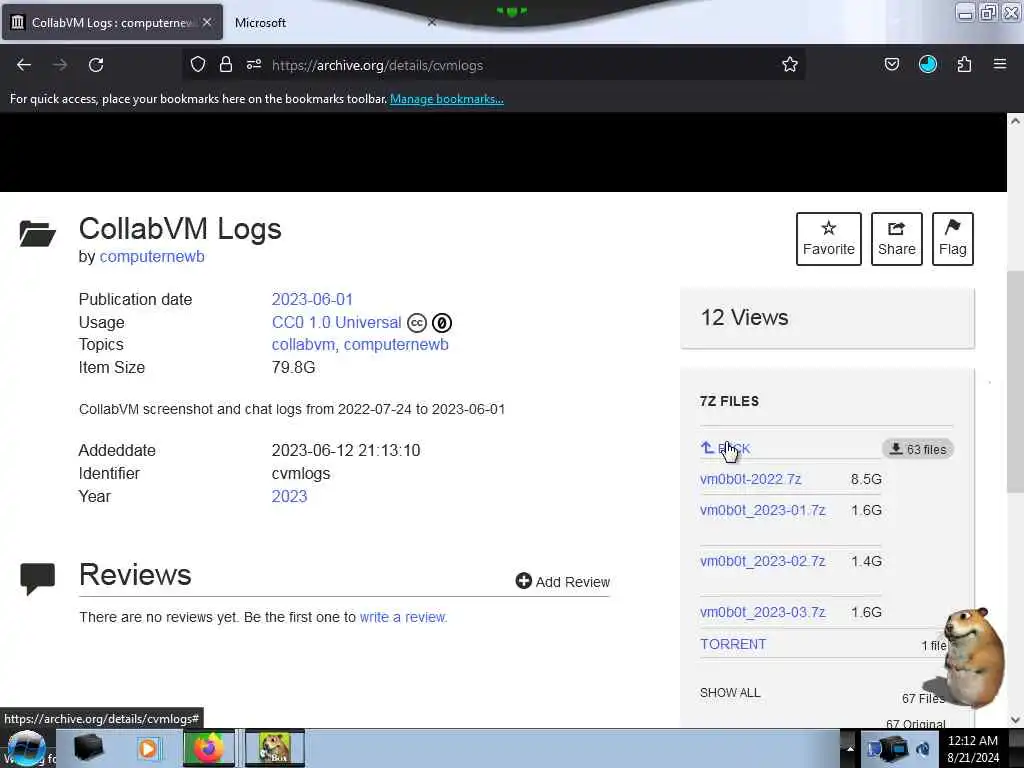Switch to the CollabVM Logs tab
Image resolution: width=1024 pixels, height=768 pixels.
[112, 22]
